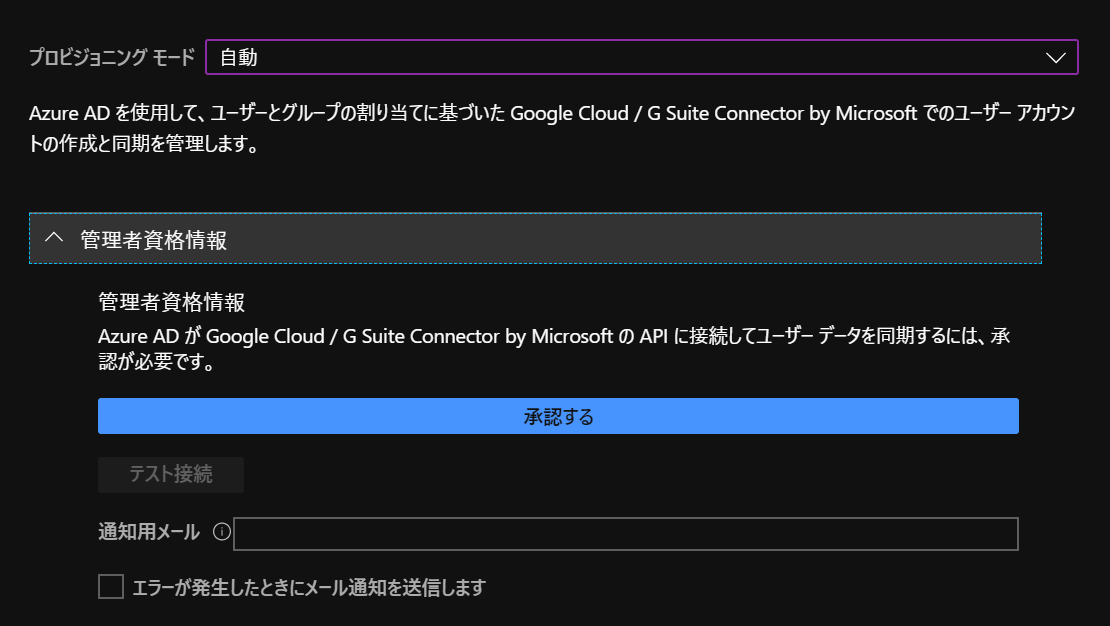
Task: Click "Azure AD を使用して" at the top description start
Action: point(101,113)
